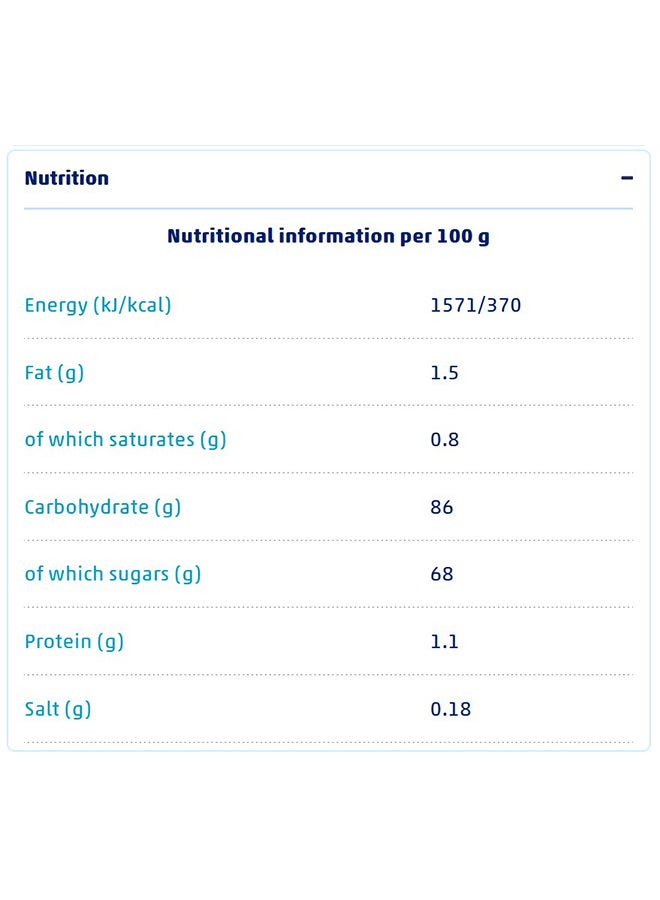Click the blue divider under Nutrition header
660x900 pixels.
click(x=328, y=208)
